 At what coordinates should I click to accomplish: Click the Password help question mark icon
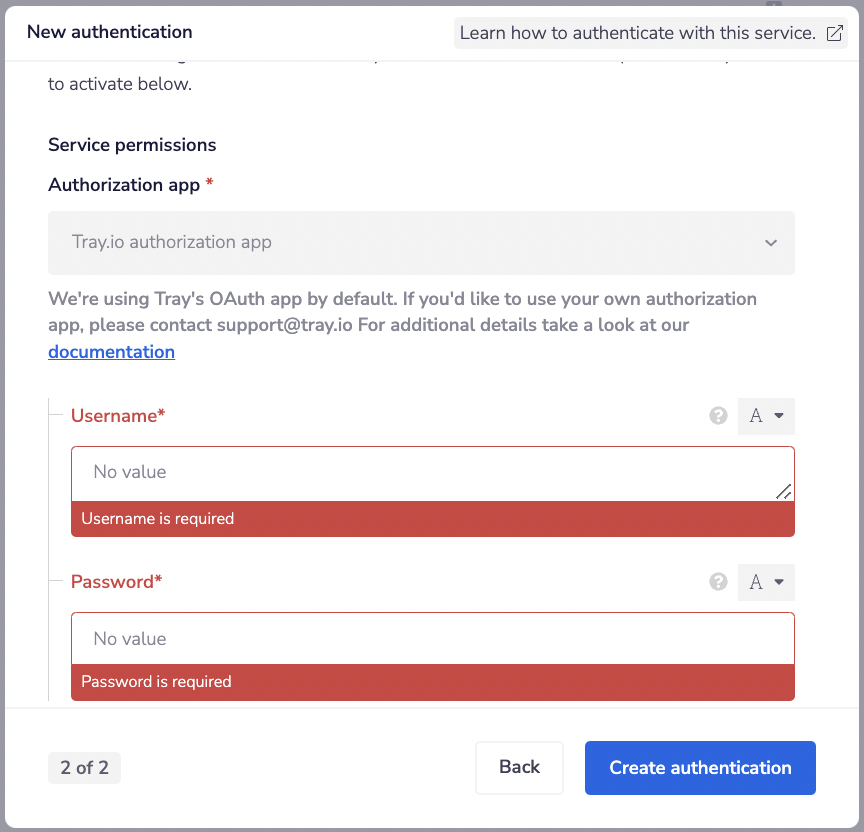718,582
